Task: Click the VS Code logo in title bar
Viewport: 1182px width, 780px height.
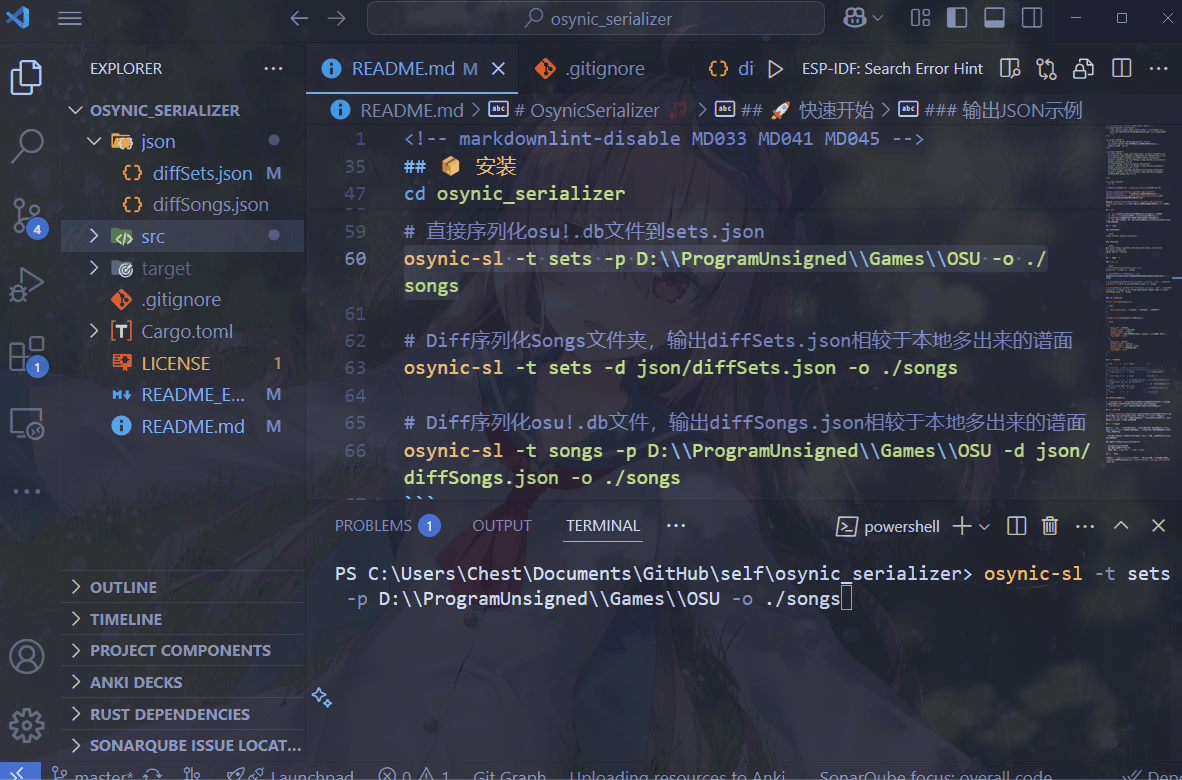Action: tap(17, 17)
